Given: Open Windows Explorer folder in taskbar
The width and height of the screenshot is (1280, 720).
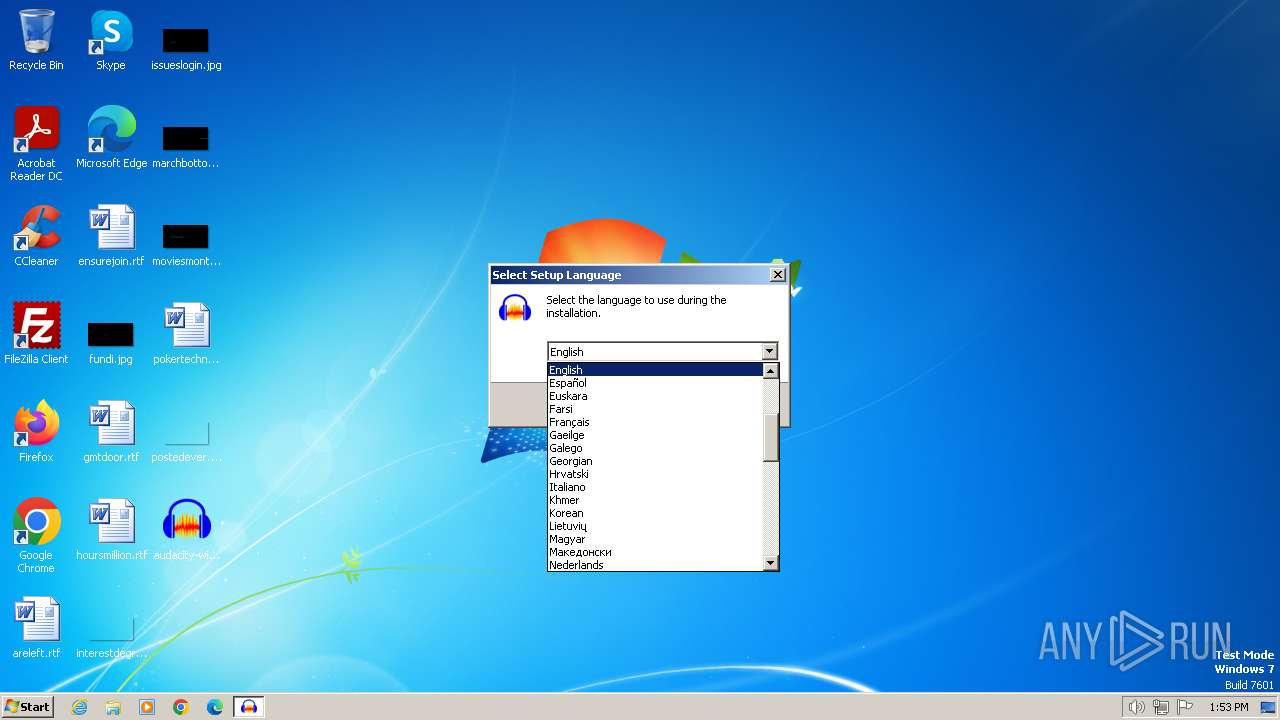Looking at the screenshot, I should [113, 707].
